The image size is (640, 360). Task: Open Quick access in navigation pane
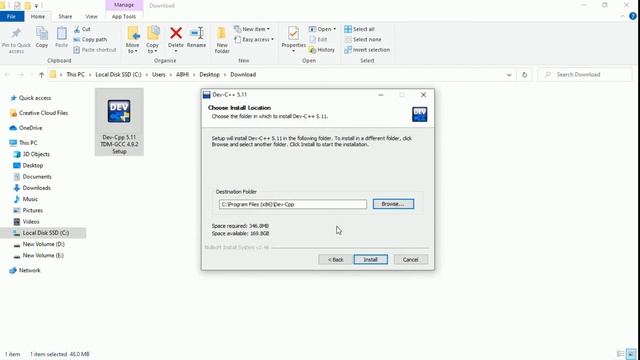coord(35,98)
